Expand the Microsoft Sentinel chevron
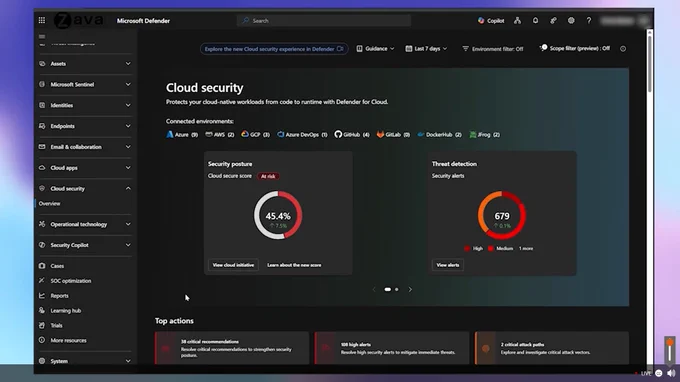Image resolution: width=680 pixels, height=382 pixels. (128, 85)
